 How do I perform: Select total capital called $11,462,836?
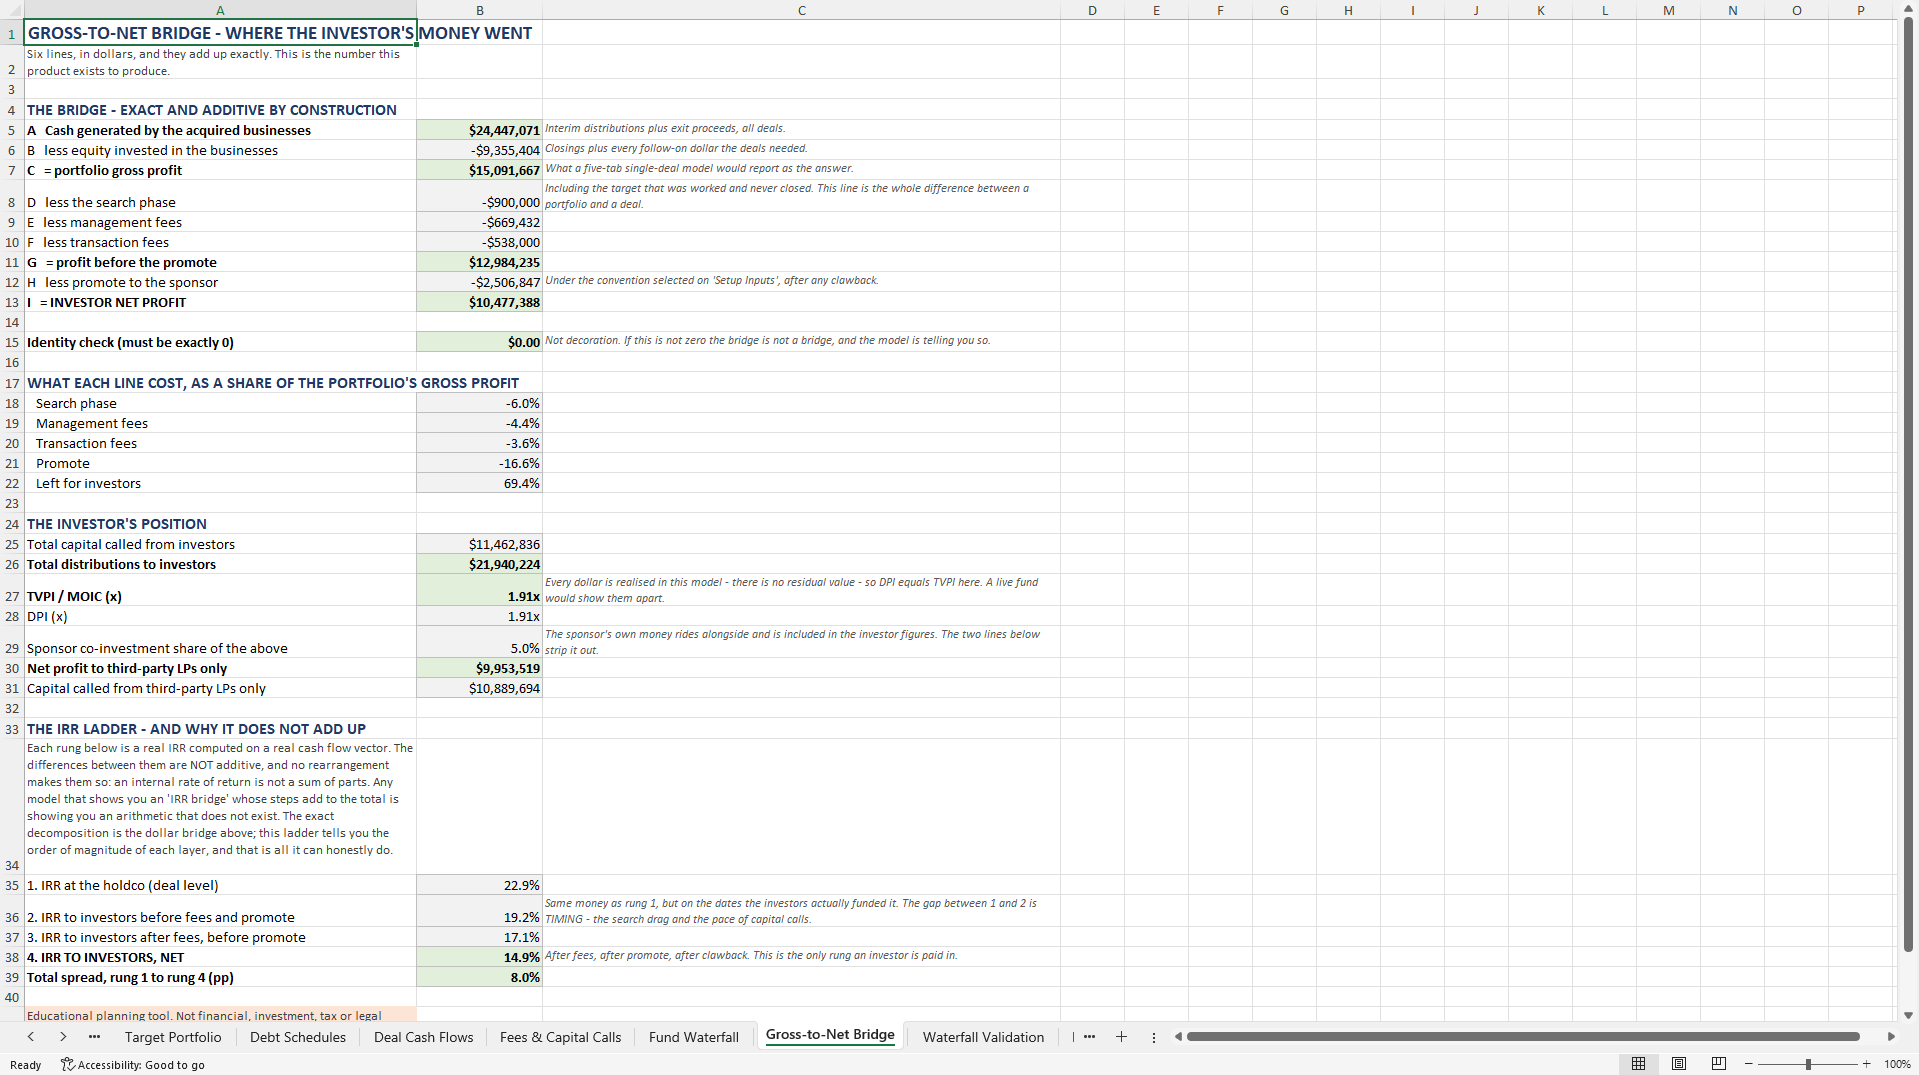pos(479,544)
